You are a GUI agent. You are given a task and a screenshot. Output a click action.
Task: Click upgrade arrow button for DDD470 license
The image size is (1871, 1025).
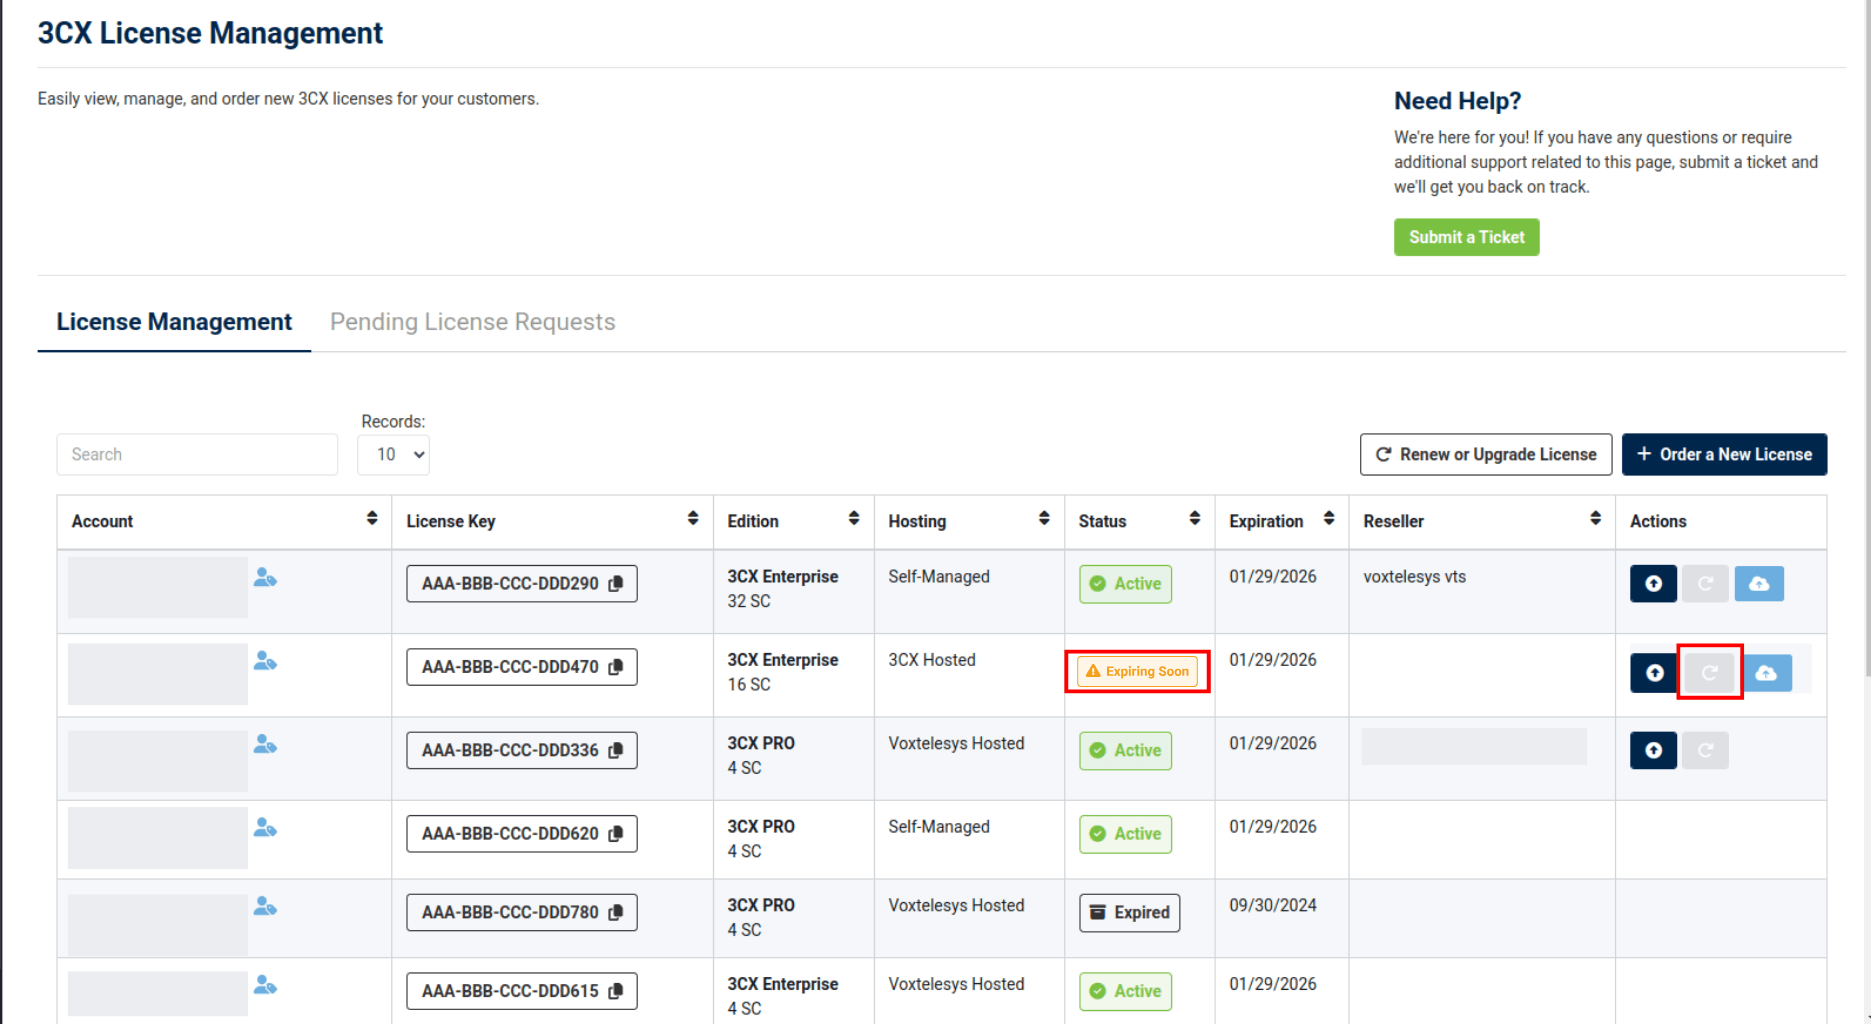1654,673
